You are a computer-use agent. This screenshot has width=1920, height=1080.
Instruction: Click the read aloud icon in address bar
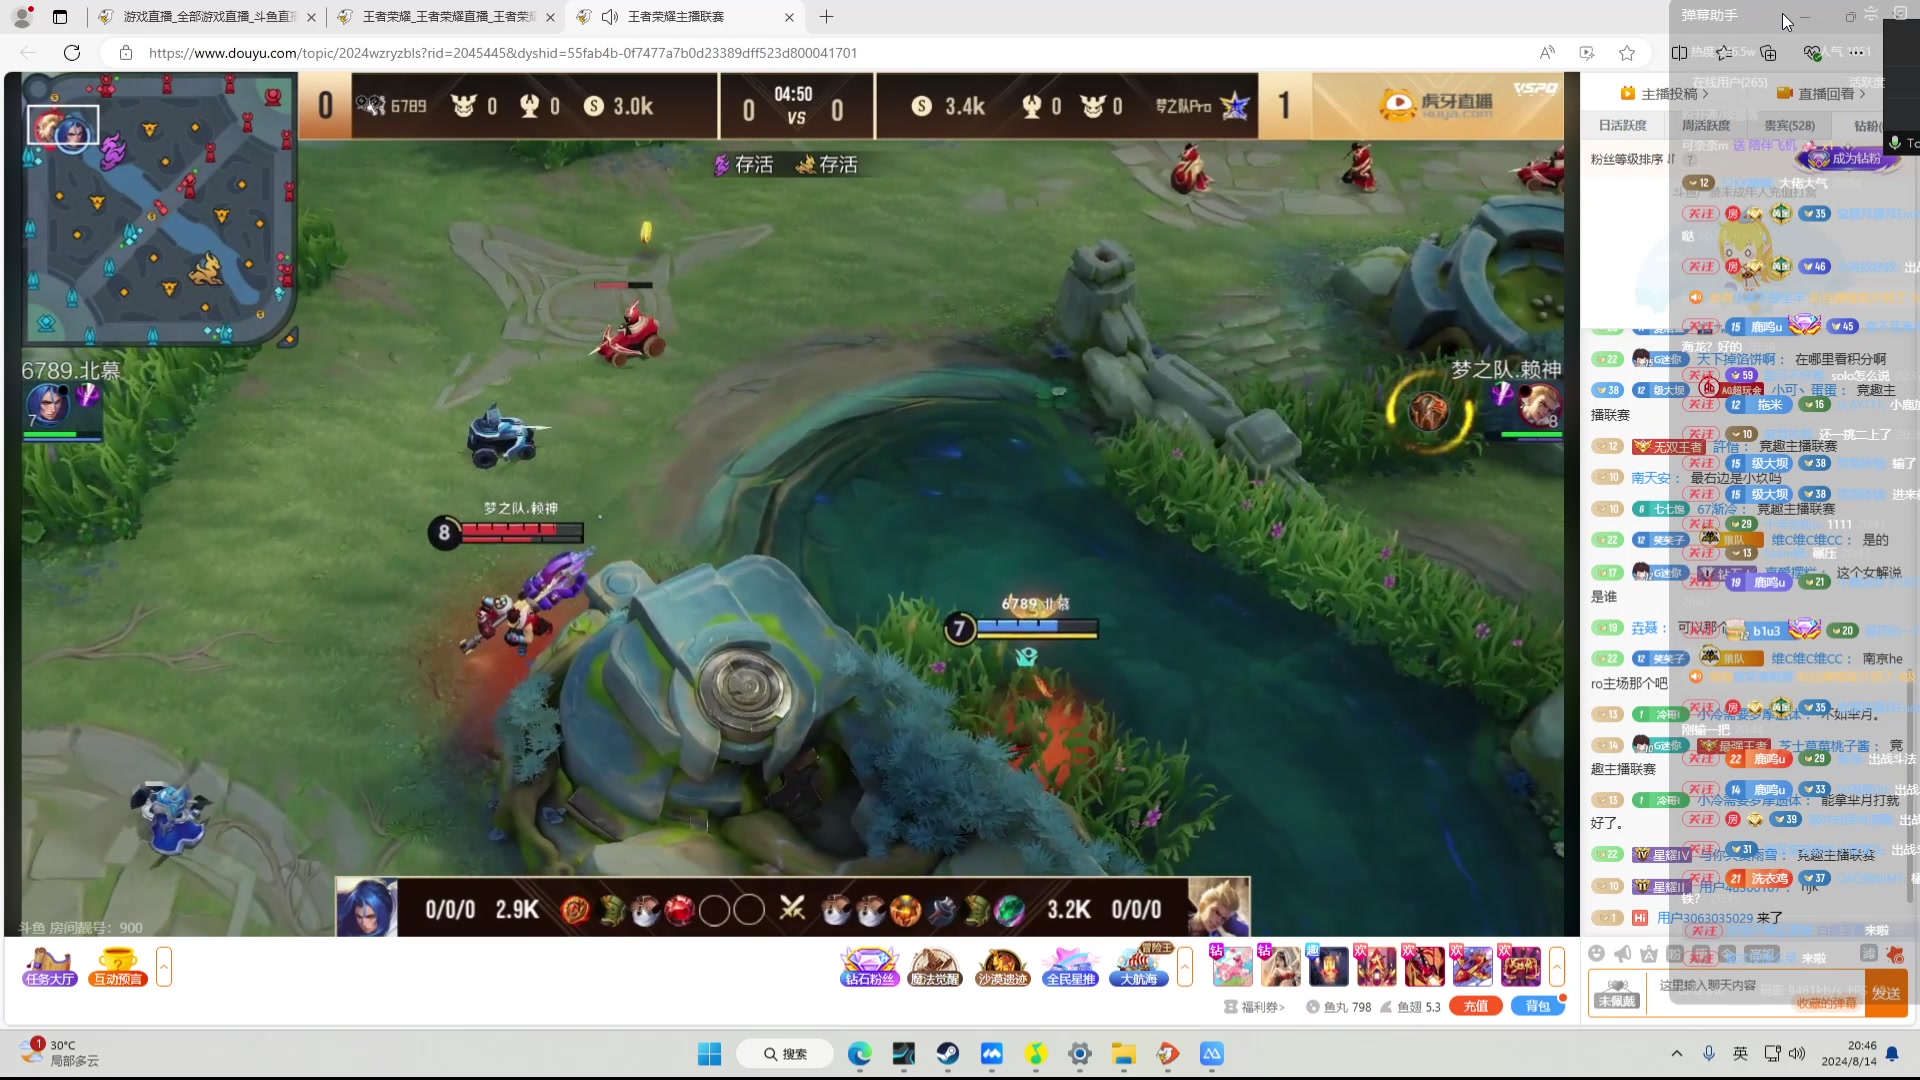1547,53
